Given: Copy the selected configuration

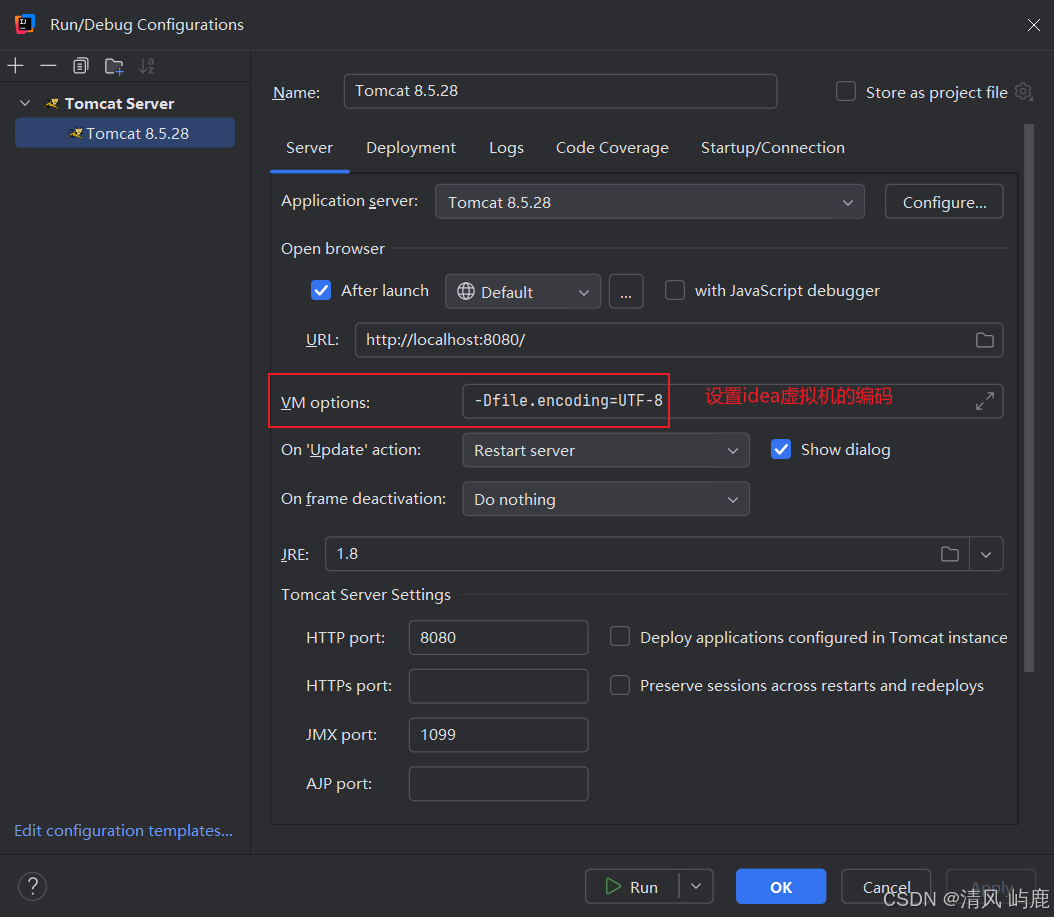Looking at the screenshot, I should click(81, 66).
